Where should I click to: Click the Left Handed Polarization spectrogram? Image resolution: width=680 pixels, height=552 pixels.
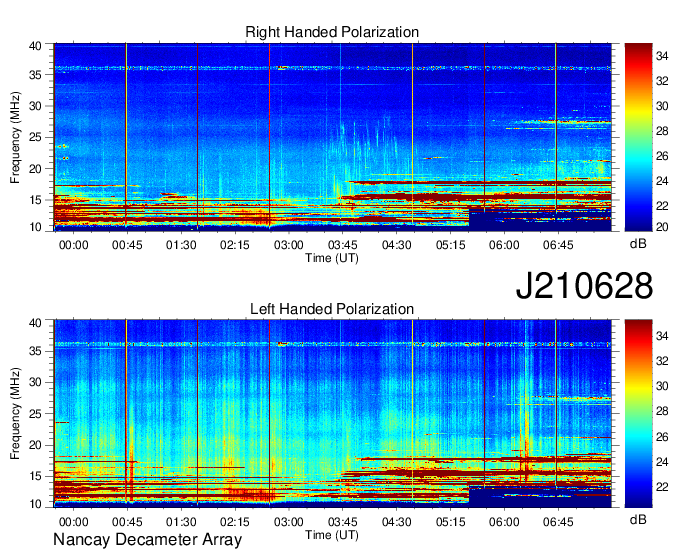tap(333, 414)
